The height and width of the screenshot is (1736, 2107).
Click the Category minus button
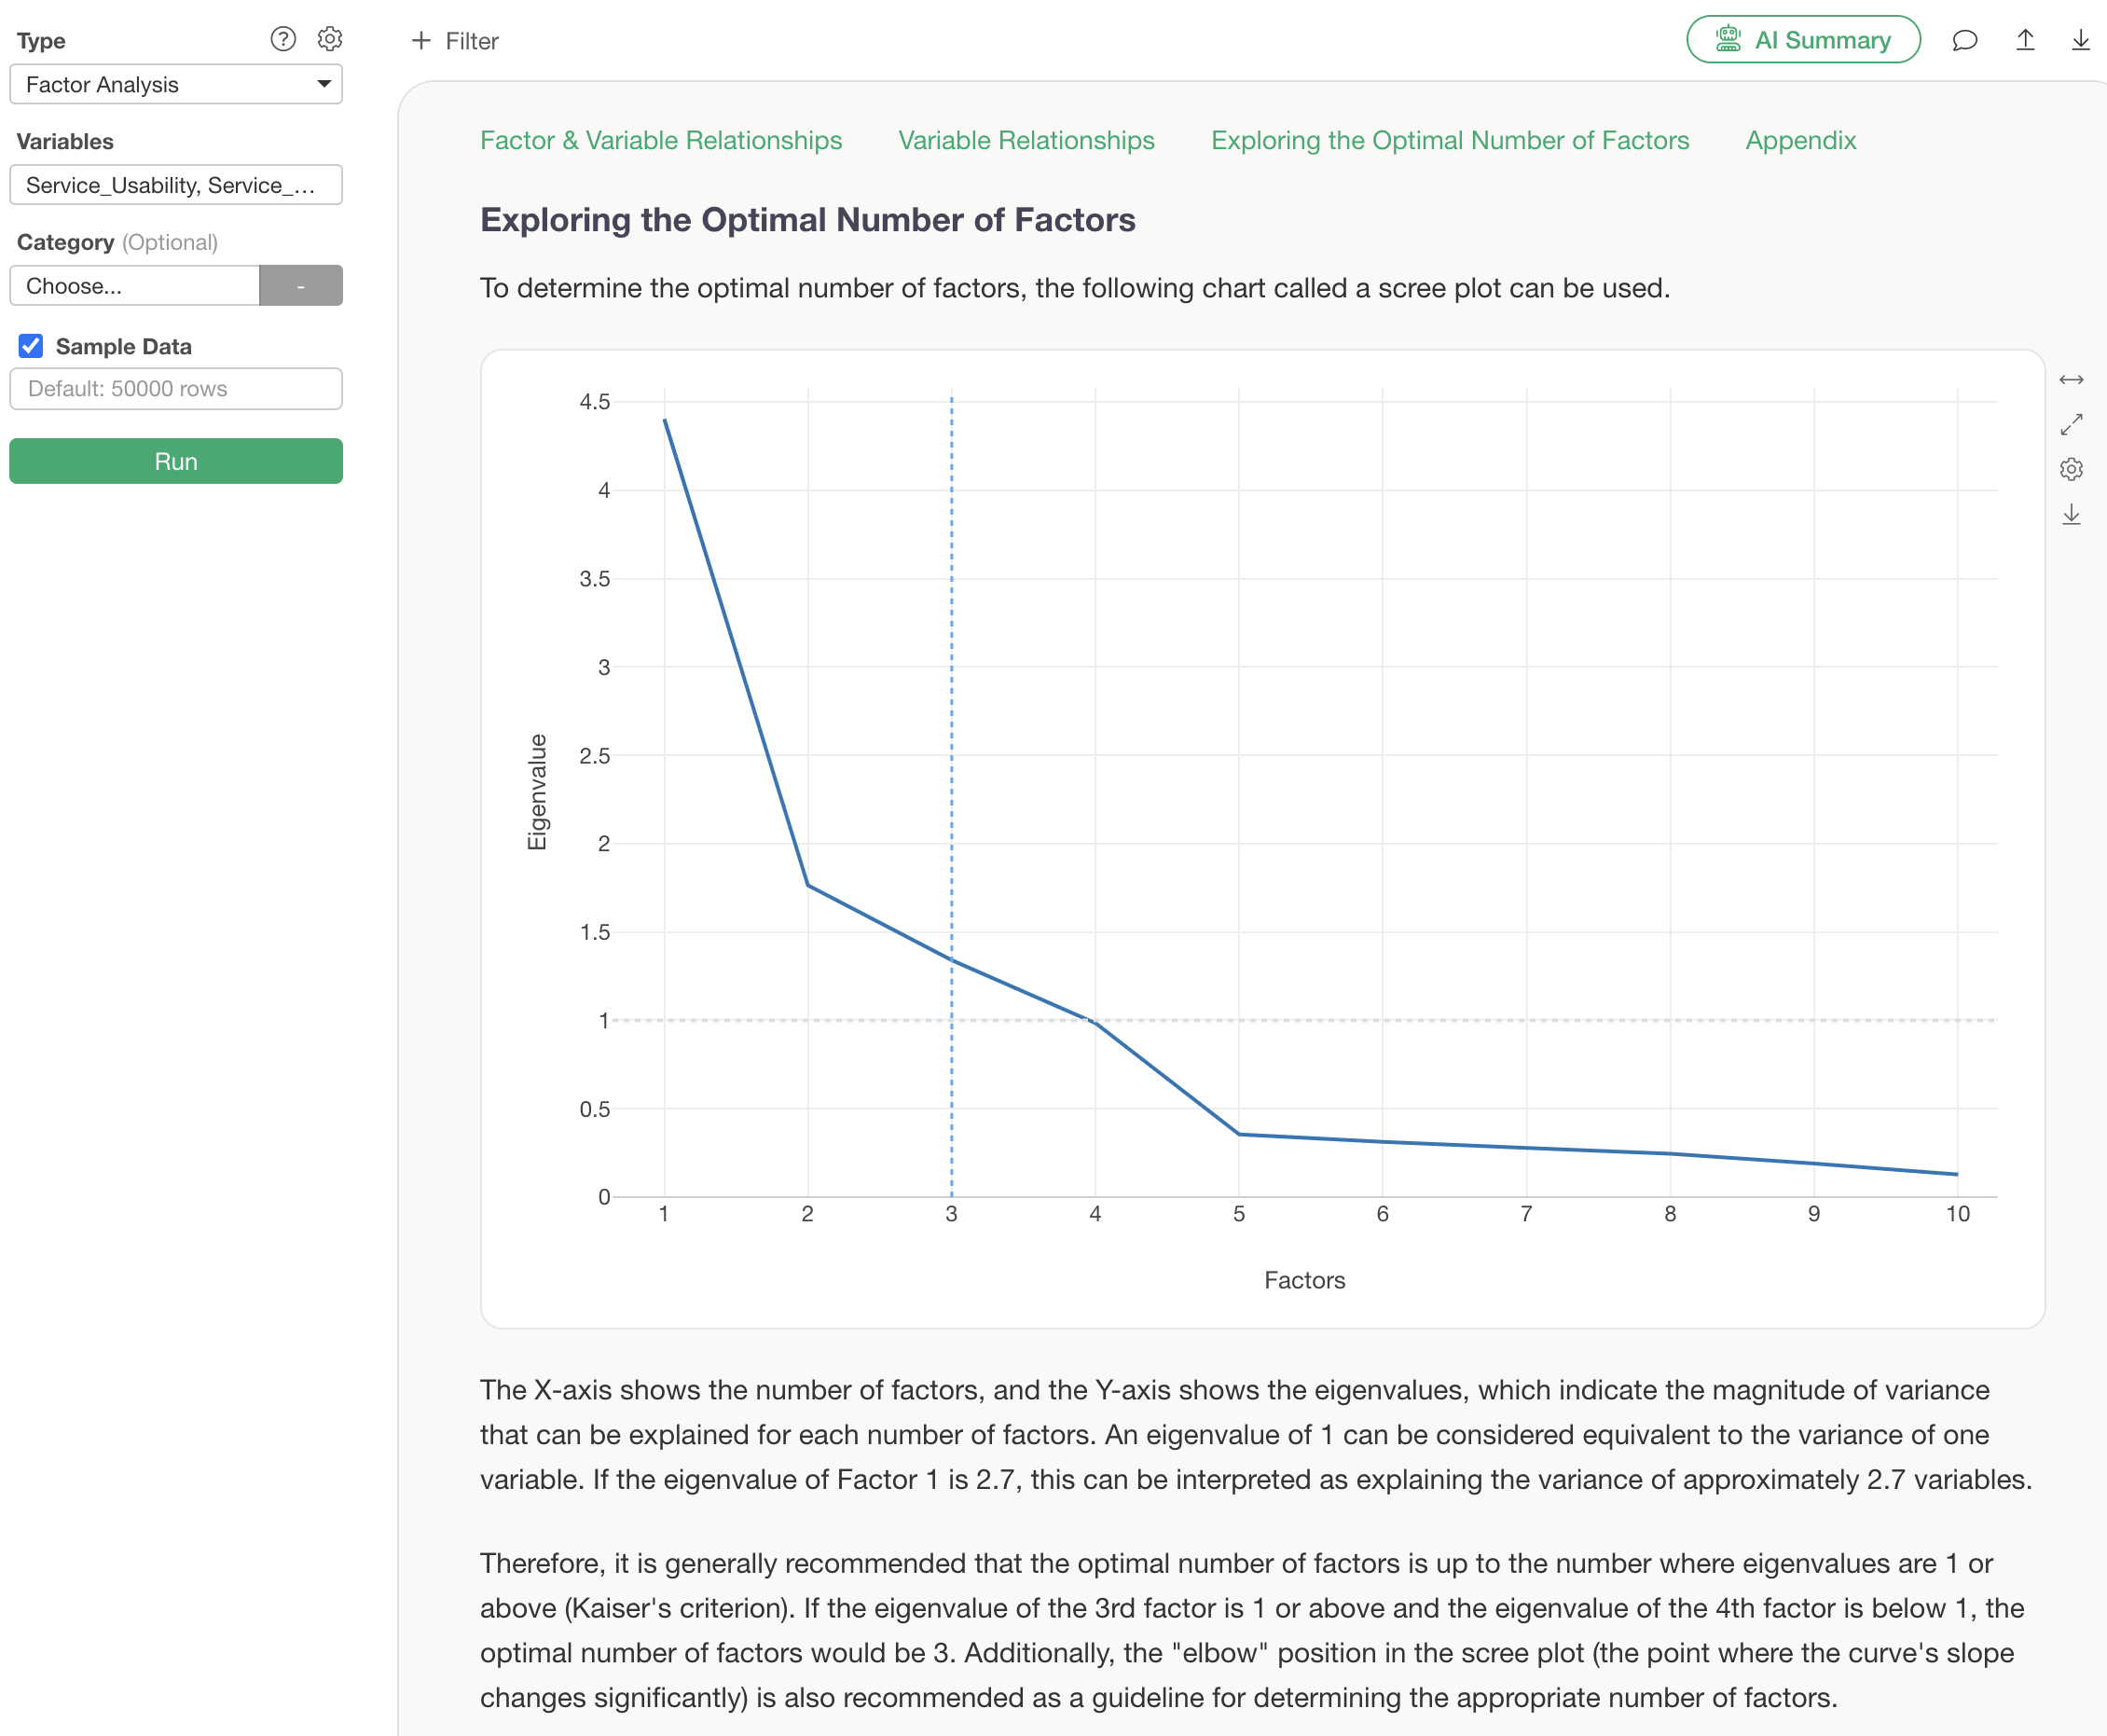point(300,286)
